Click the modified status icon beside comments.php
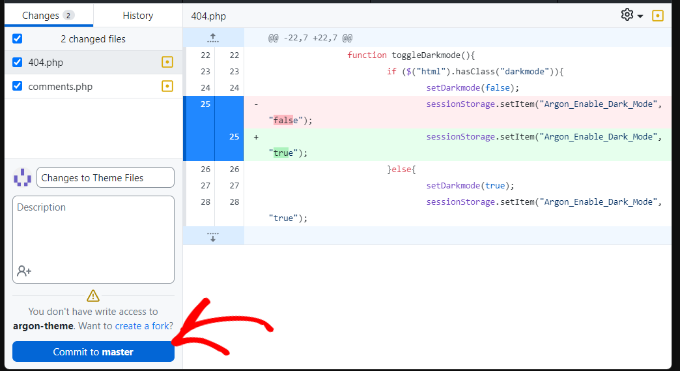680x371 pixels. [167, 86]
